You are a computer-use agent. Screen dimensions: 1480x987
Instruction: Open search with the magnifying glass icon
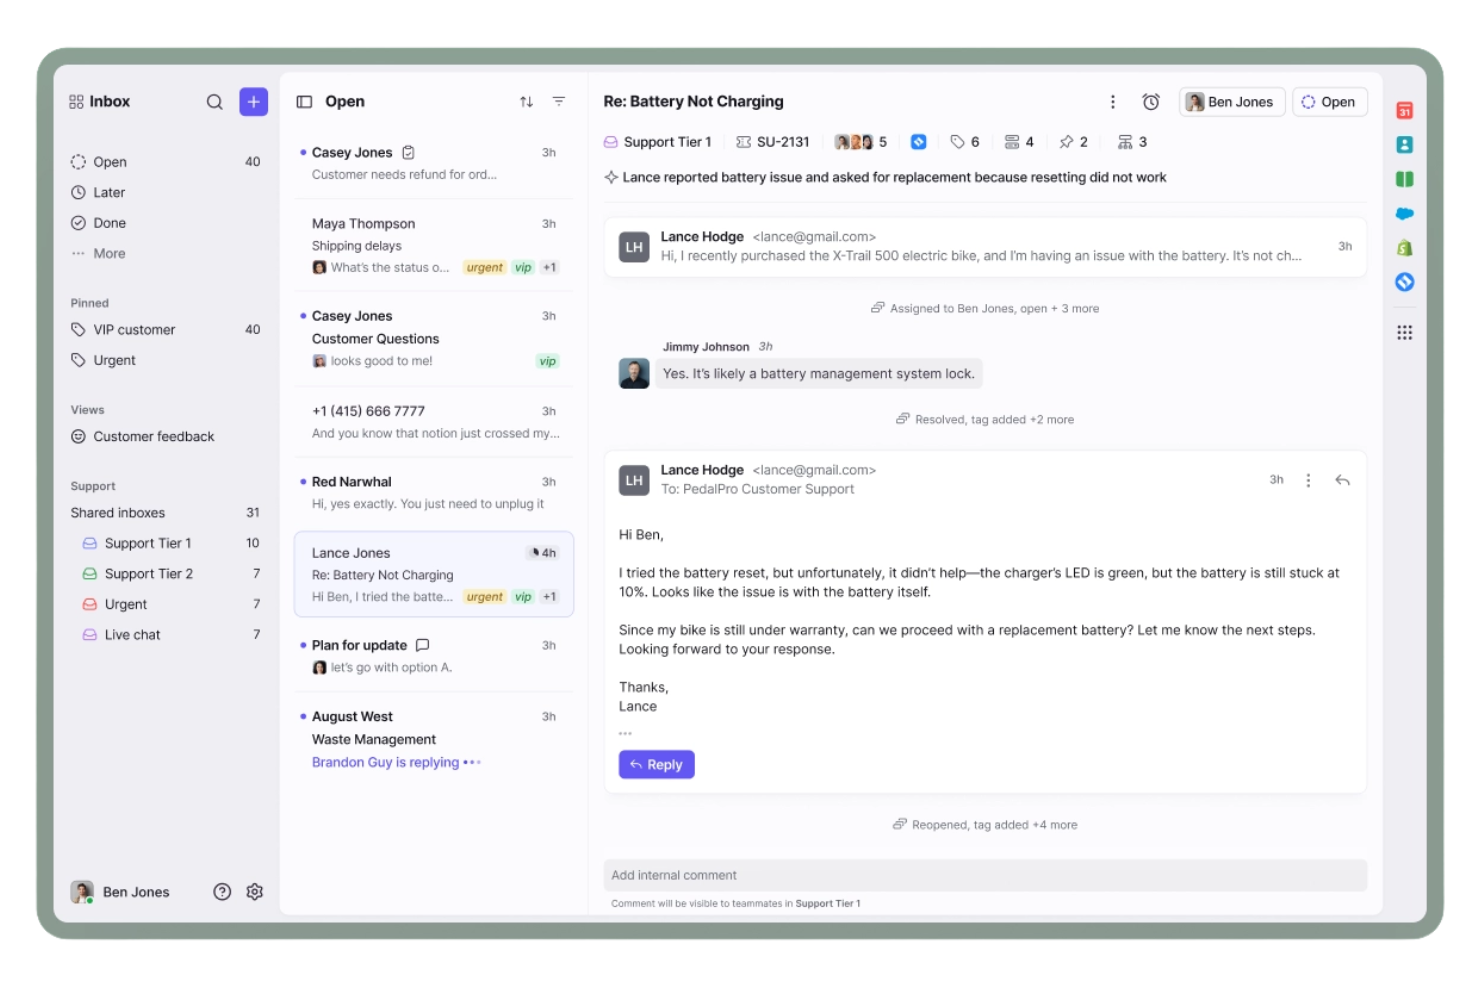click(x=214, y=101)
